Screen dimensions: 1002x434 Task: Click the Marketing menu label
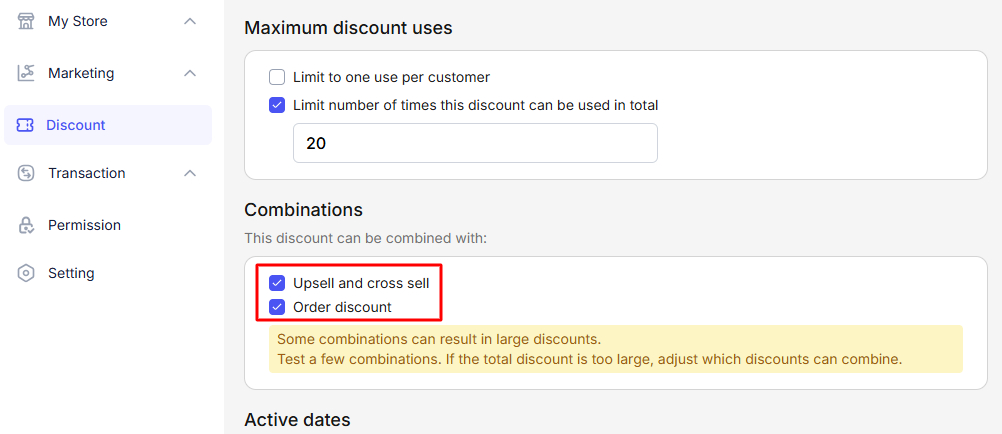point(81,73)
